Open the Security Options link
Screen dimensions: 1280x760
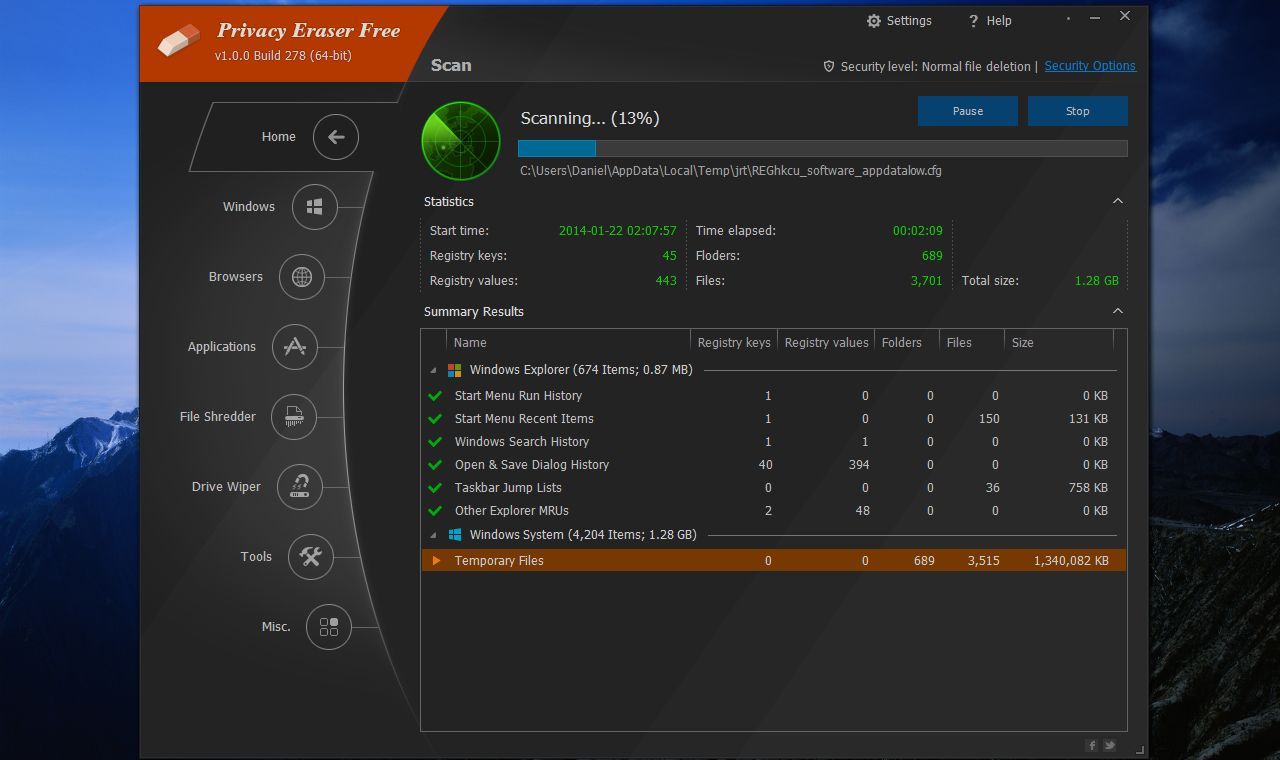1090,66
